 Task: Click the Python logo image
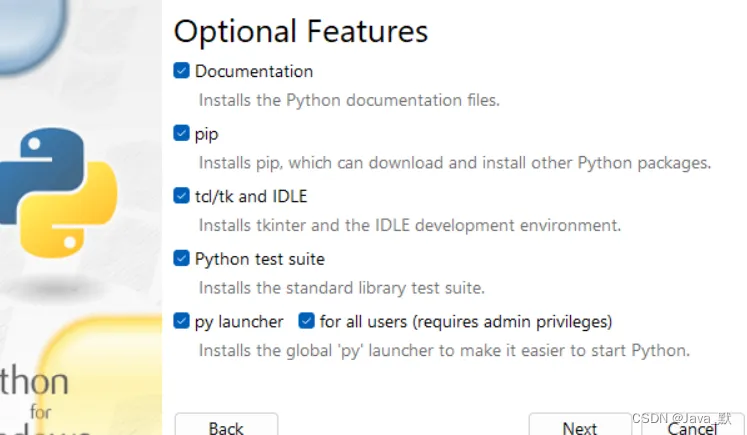(x=58, y=192)
